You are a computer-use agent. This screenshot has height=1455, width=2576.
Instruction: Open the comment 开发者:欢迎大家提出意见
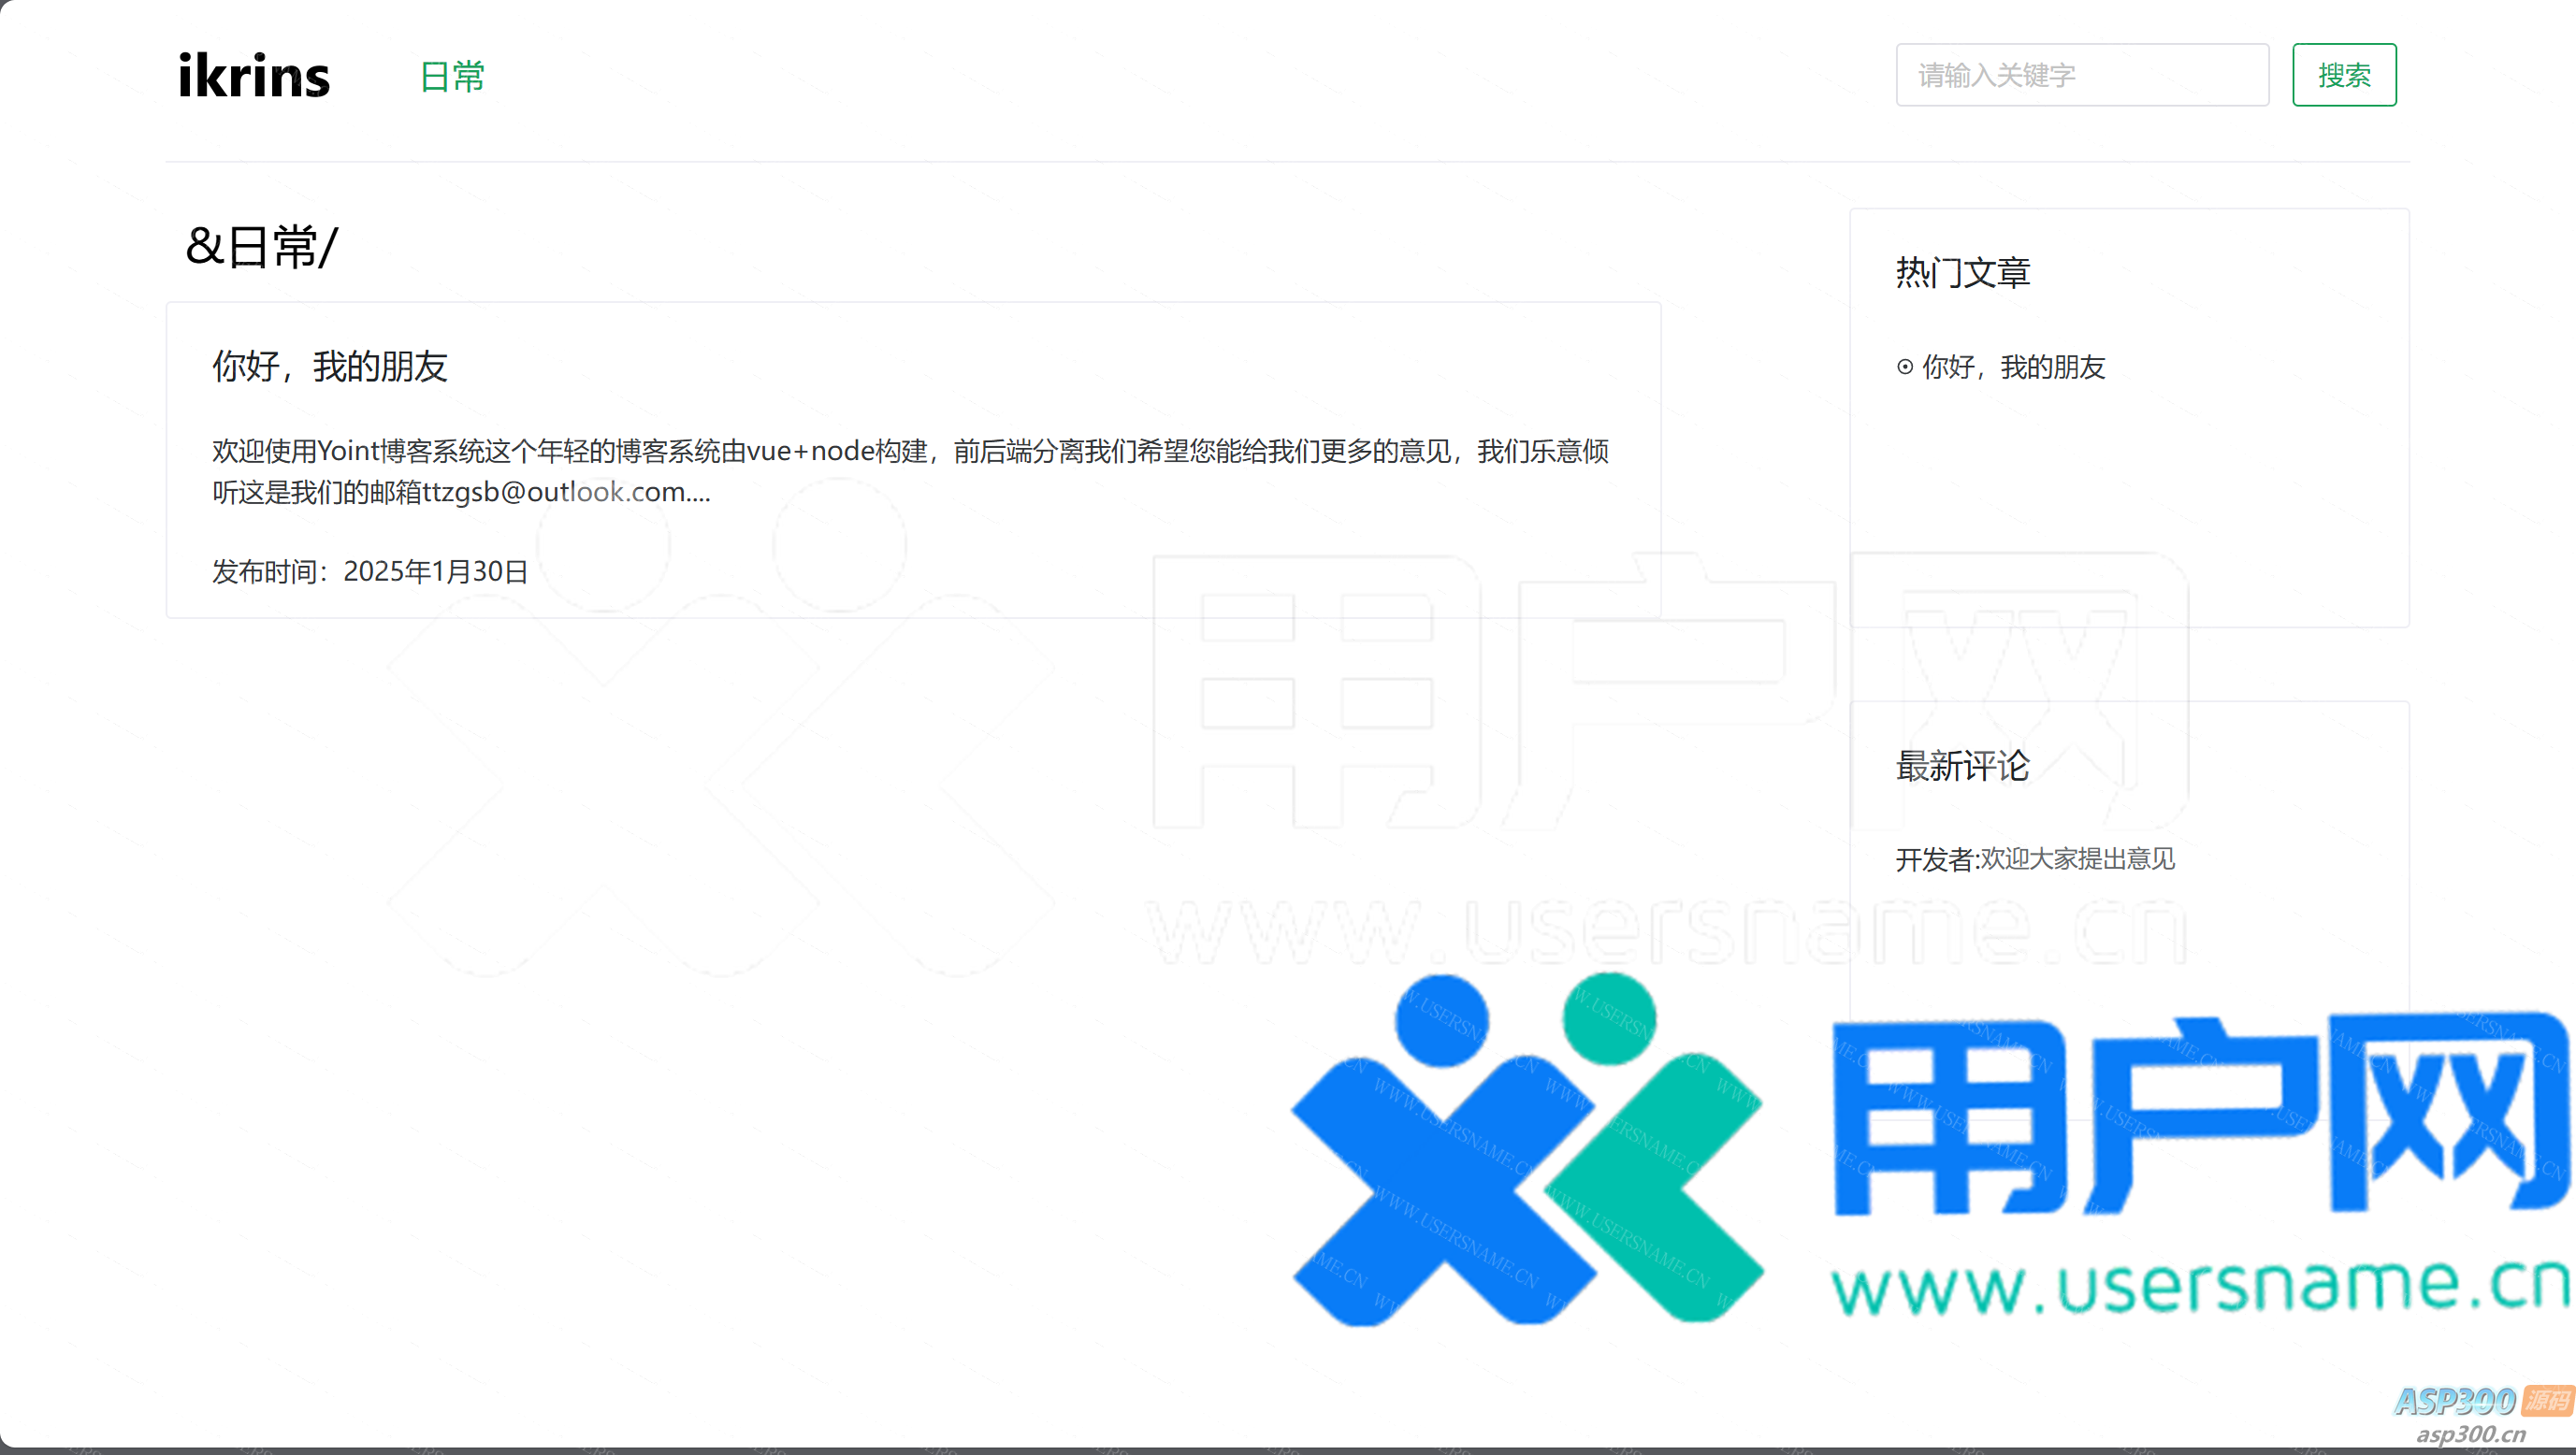[2034, 859]
